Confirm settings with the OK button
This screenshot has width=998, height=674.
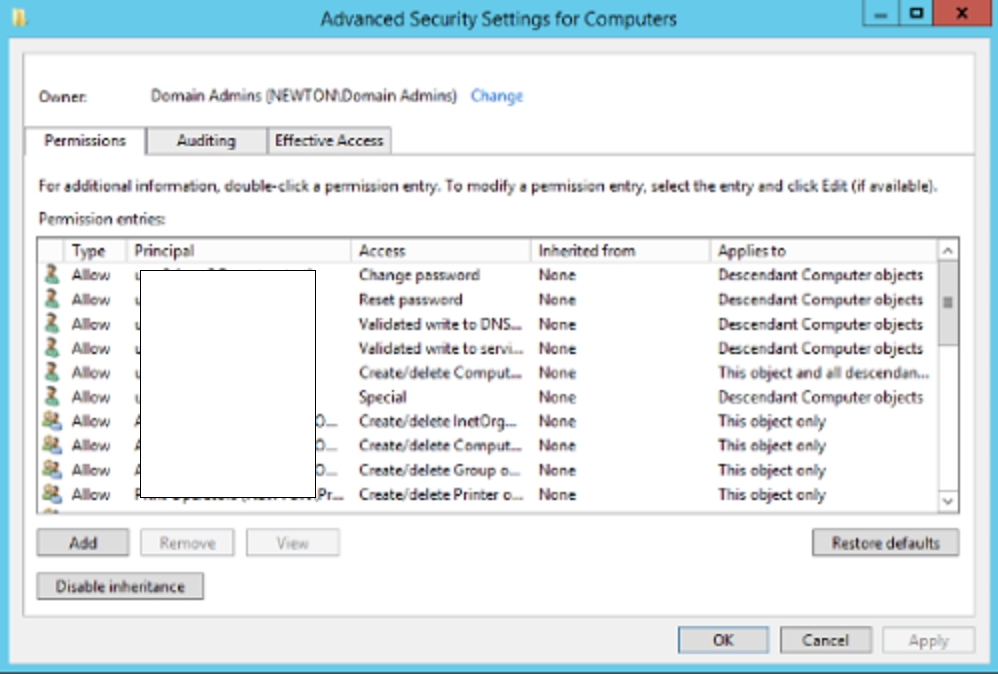tap(723, 639)
